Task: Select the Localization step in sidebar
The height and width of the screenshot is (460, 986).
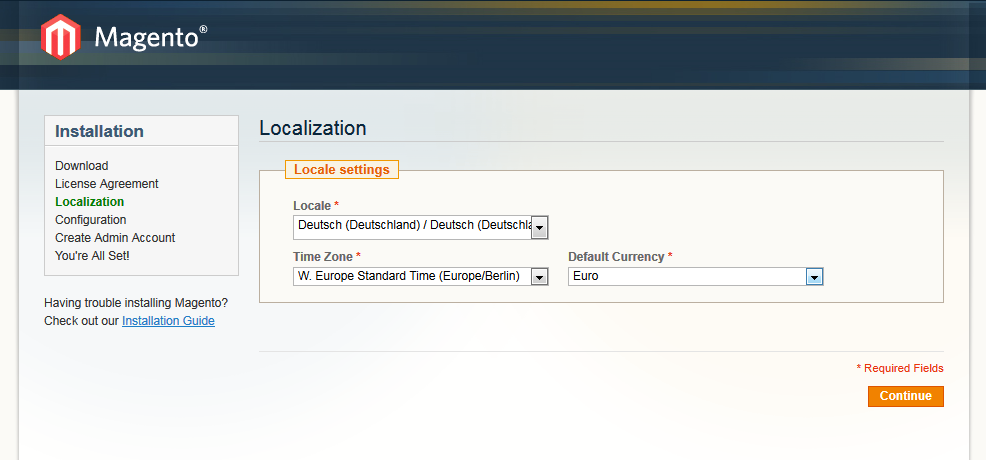Action: (x=89, y=202)
